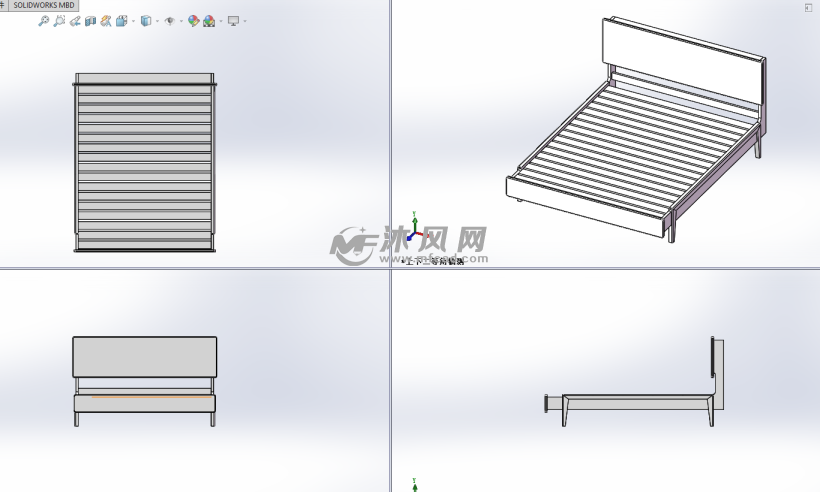Click the View Orientation cube icon
Image resolution: width=820 pixels, height=492 pixels.
(121, 20)
